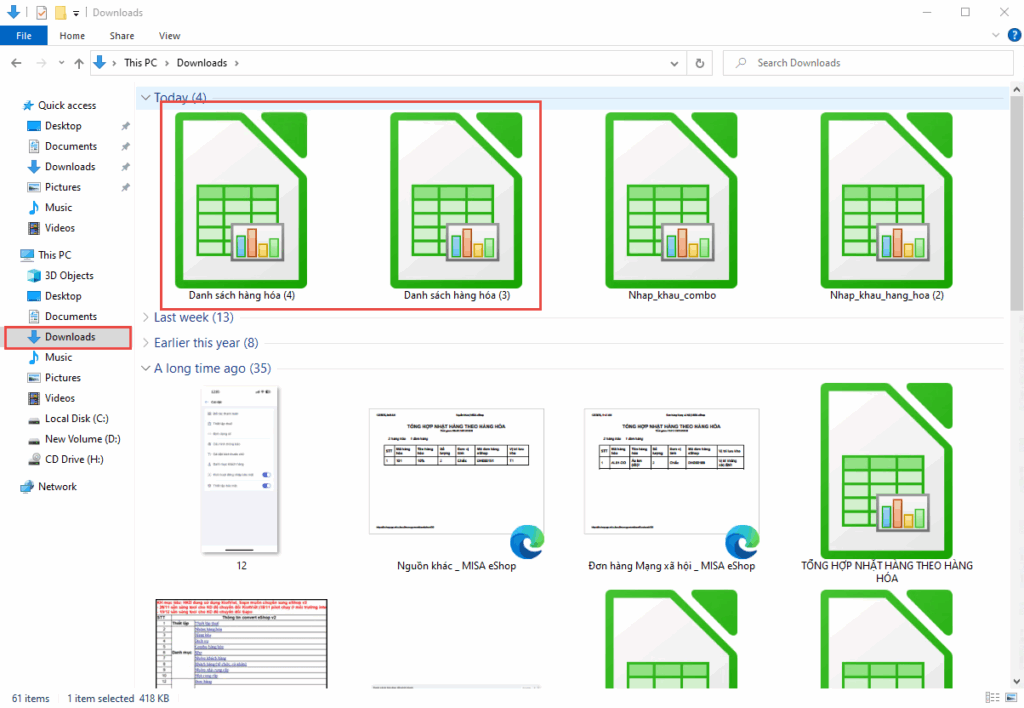The height and width of the screenshot is (708, 1024).
Task: Click the Back navigation arrow
Action: tap(17, 63)
